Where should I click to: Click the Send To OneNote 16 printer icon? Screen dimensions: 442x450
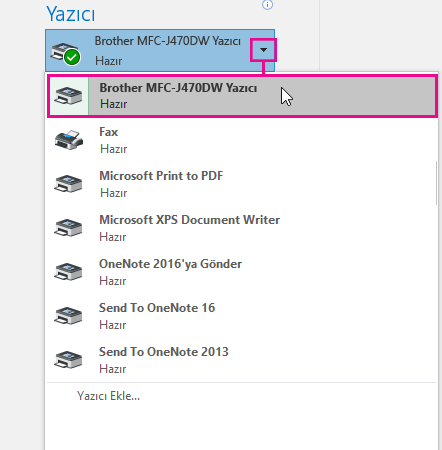click(68, 316)
